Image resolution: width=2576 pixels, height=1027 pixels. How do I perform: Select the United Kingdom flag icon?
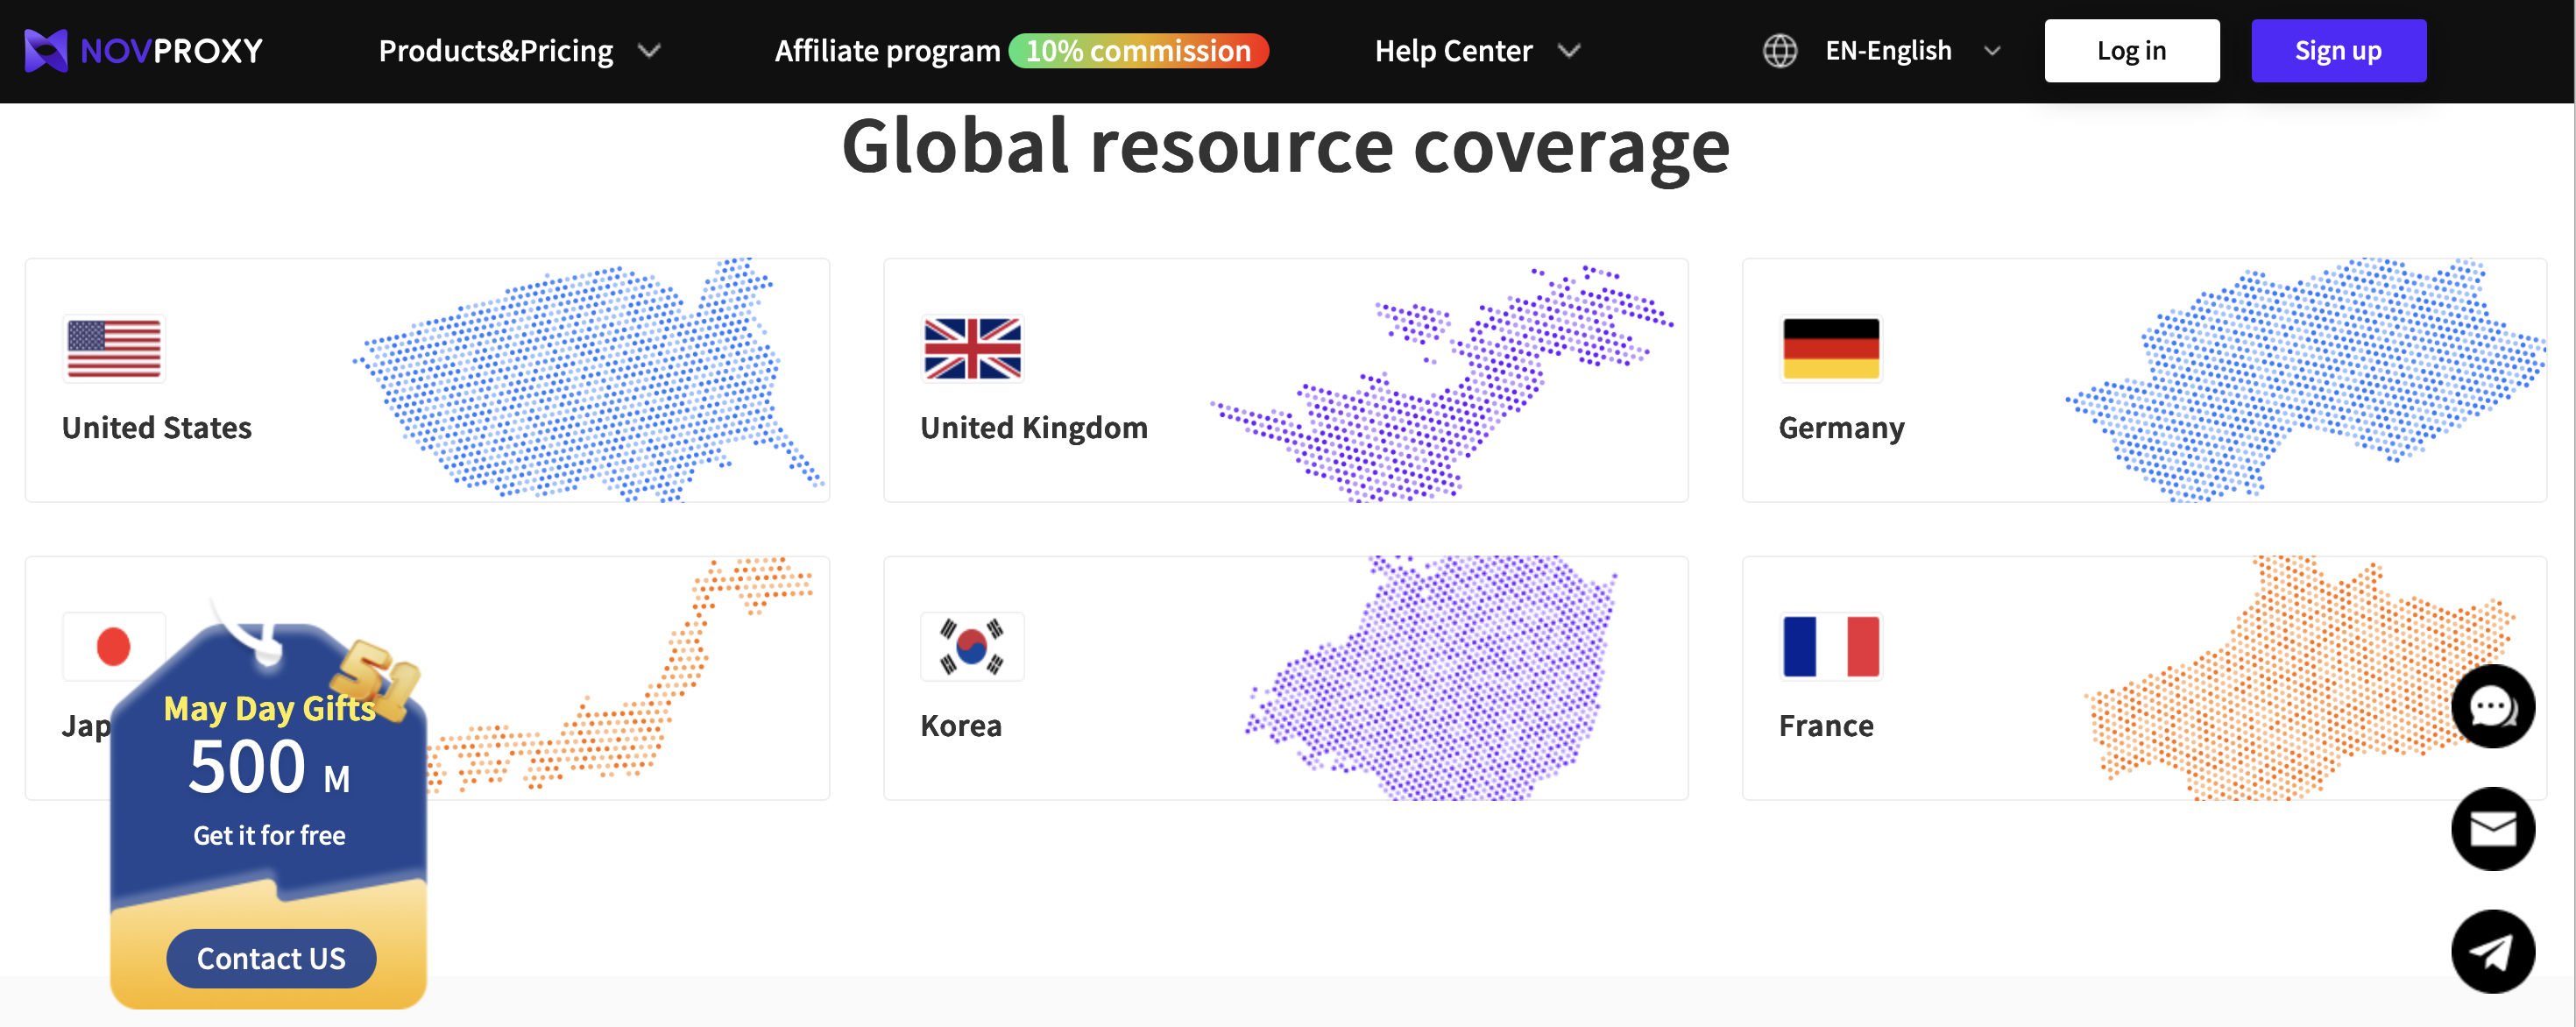click(971, 348)
